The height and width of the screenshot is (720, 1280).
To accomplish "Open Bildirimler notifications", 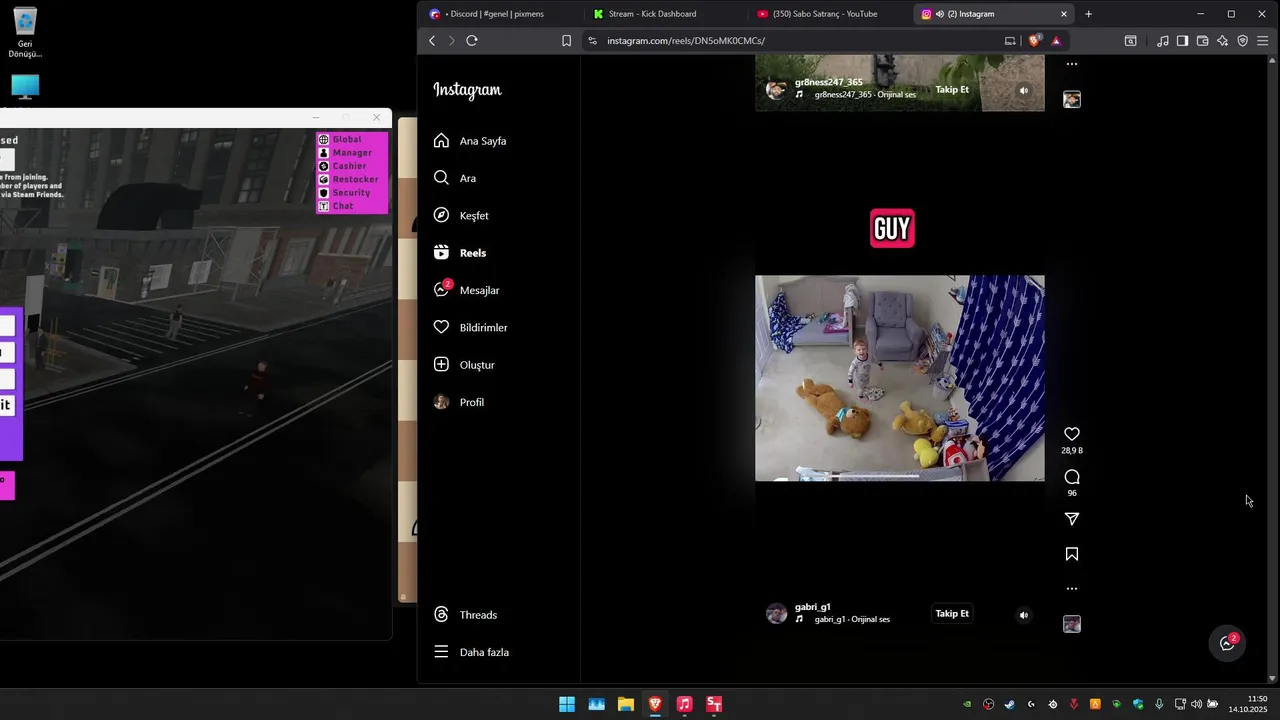I will point(470,327).
